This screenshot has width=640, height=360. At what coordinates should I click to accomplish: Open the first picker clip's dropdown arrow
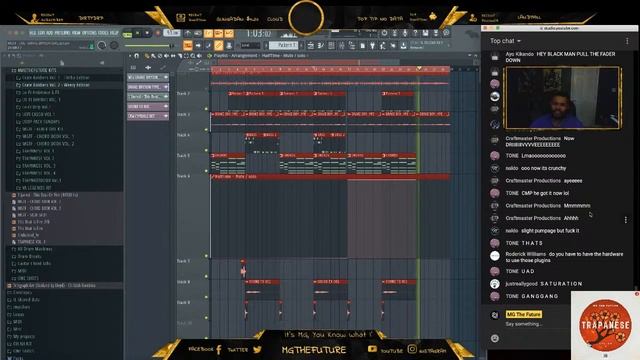click(x=166, y=77)
